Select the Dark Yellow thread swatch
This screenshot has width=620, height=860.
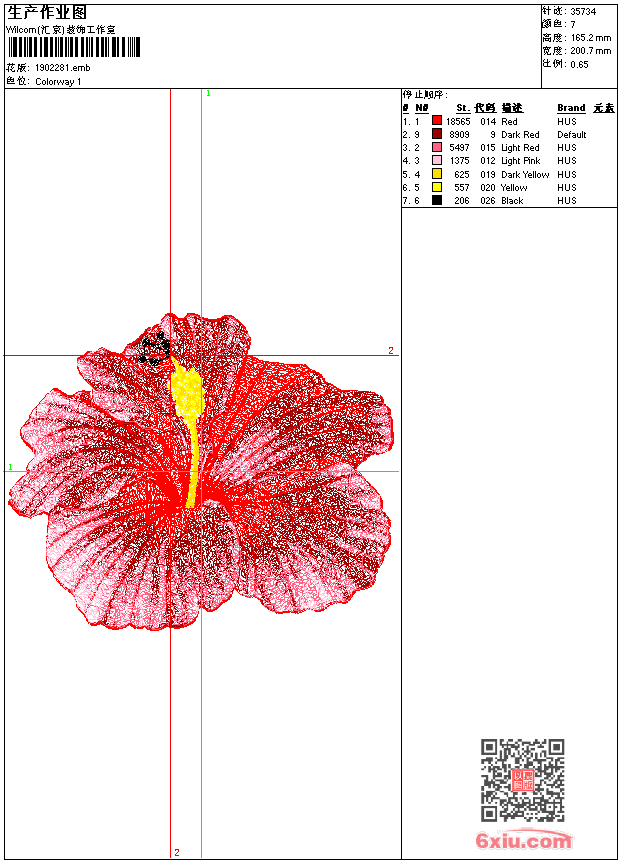(x=437, y=174)
